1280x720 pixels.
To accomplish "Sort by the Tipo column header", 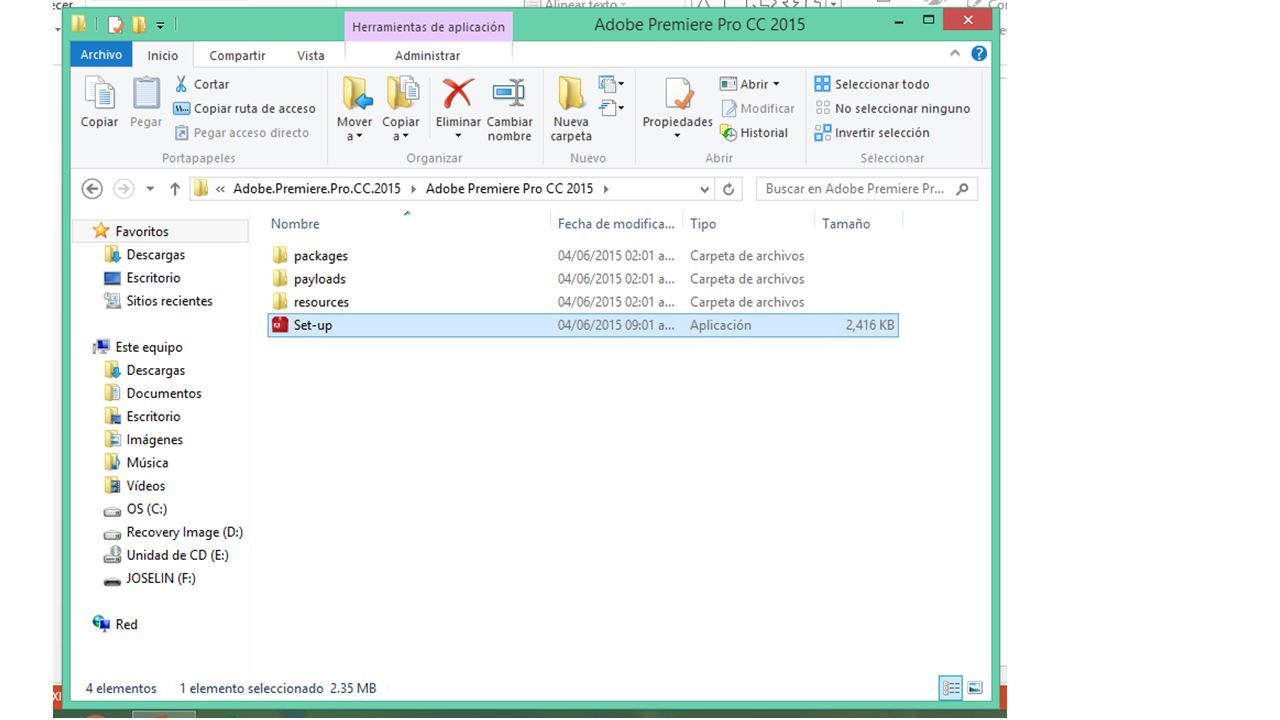I will tap(703, 224).
